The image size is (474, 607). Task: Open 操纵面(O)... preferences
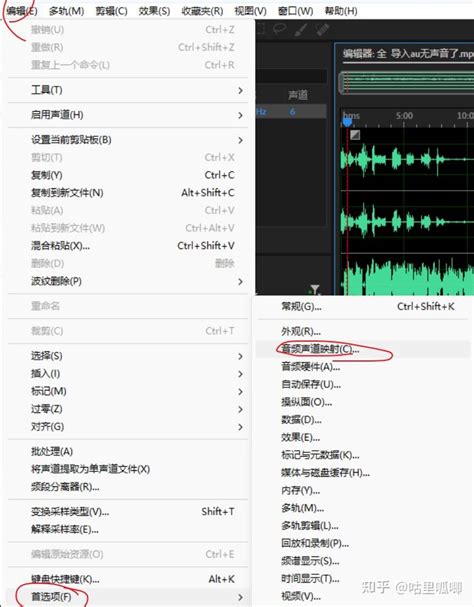pyautogui.click(x=362, y=402)
